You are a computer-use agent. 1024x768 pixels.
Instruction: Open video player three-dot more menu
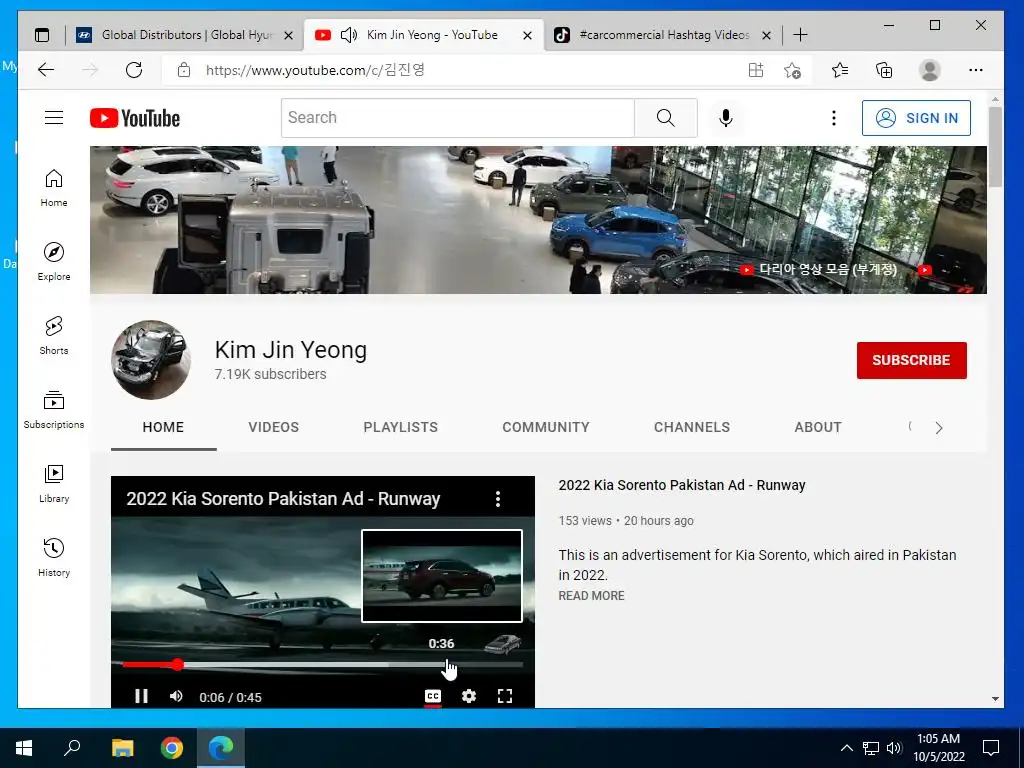[498, 499]
